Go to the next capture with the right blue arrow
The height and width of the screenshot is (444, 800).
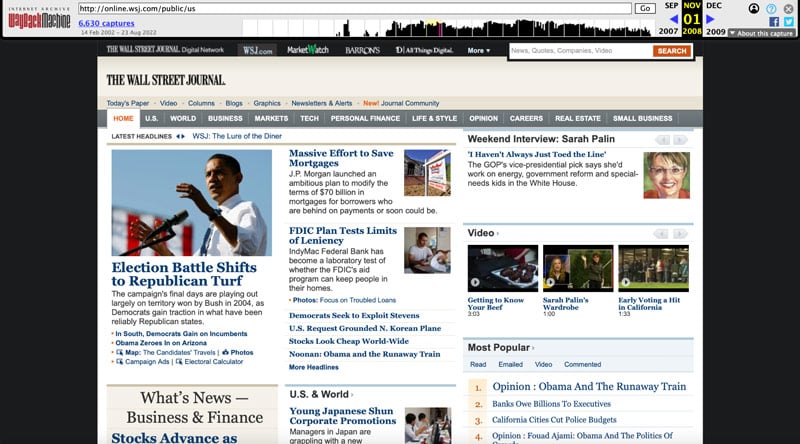710,19
